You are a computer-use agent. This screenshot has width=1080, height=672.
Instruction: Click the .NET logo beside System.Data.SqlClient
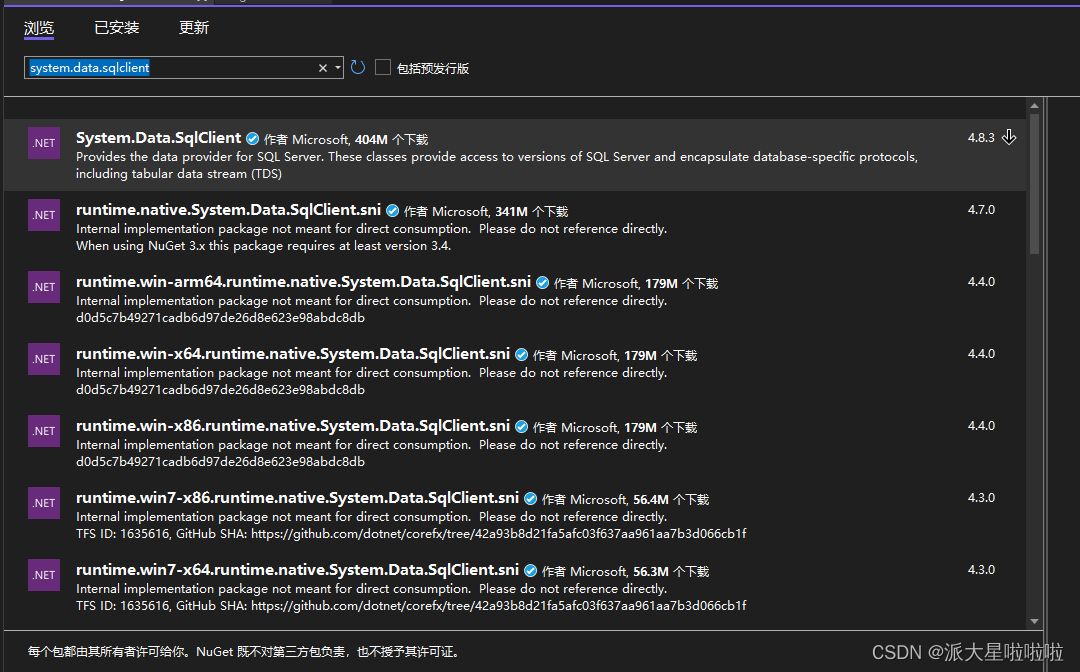click(x=43, y=142)
